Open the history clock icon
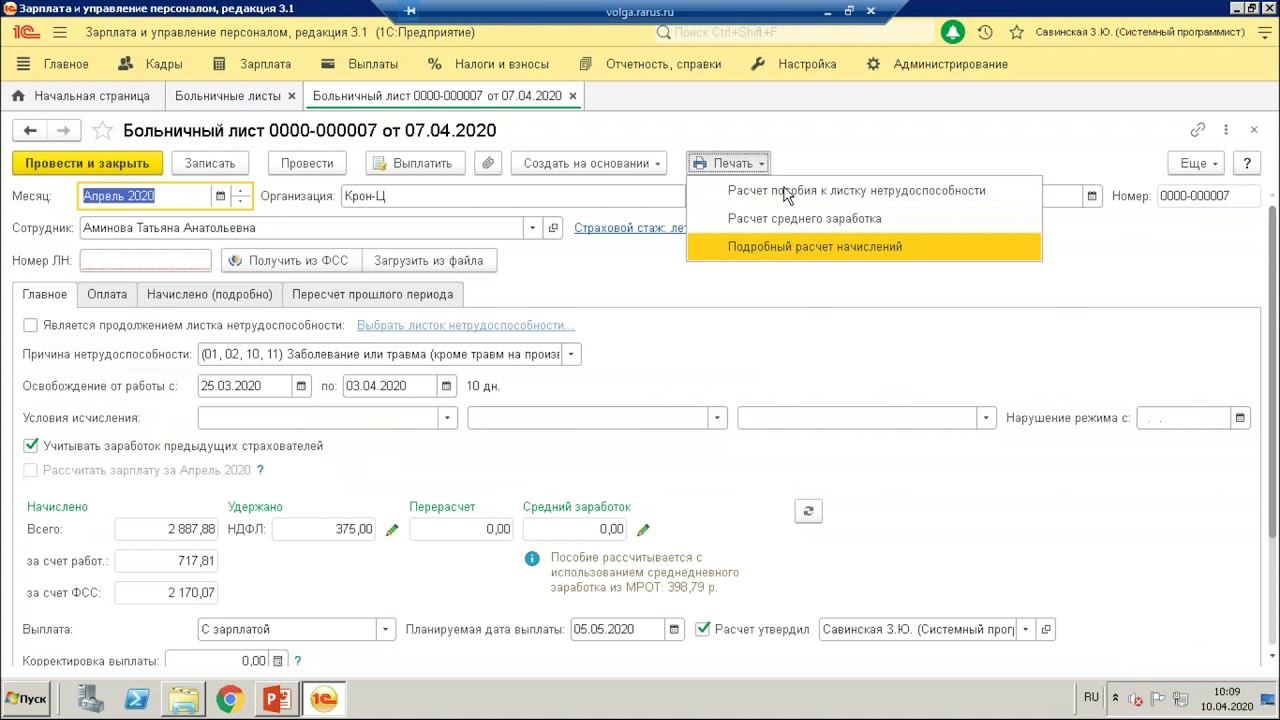This screenshot has width=1280, height=720. (985, 32)
